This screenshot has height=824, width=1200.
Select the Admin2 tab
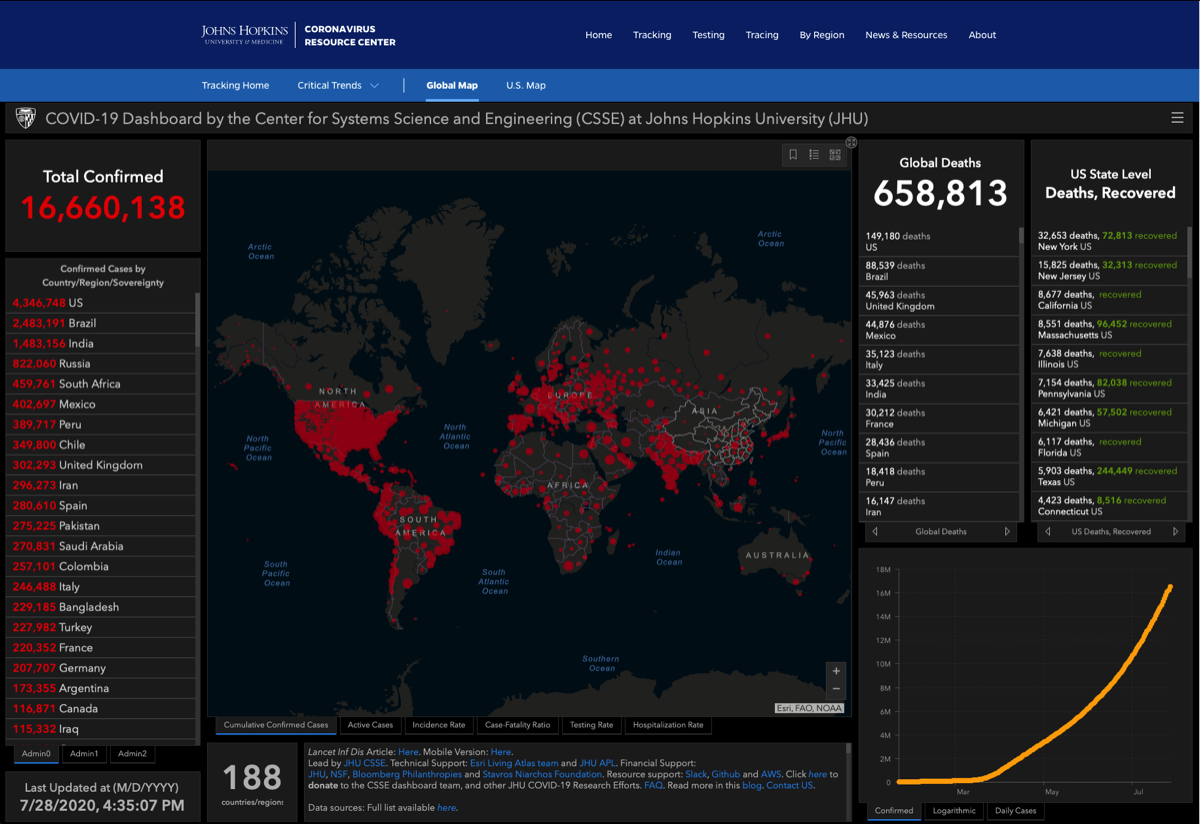click(x=132, y=754)
